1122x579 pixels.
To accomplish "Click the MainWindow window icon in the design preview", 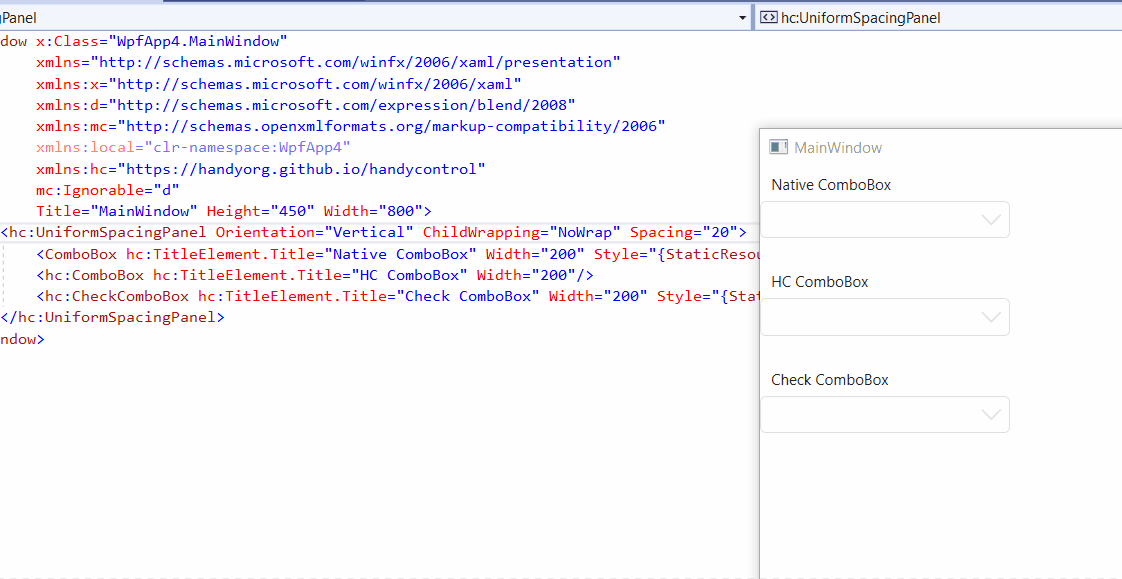I will tap(778, 147).
